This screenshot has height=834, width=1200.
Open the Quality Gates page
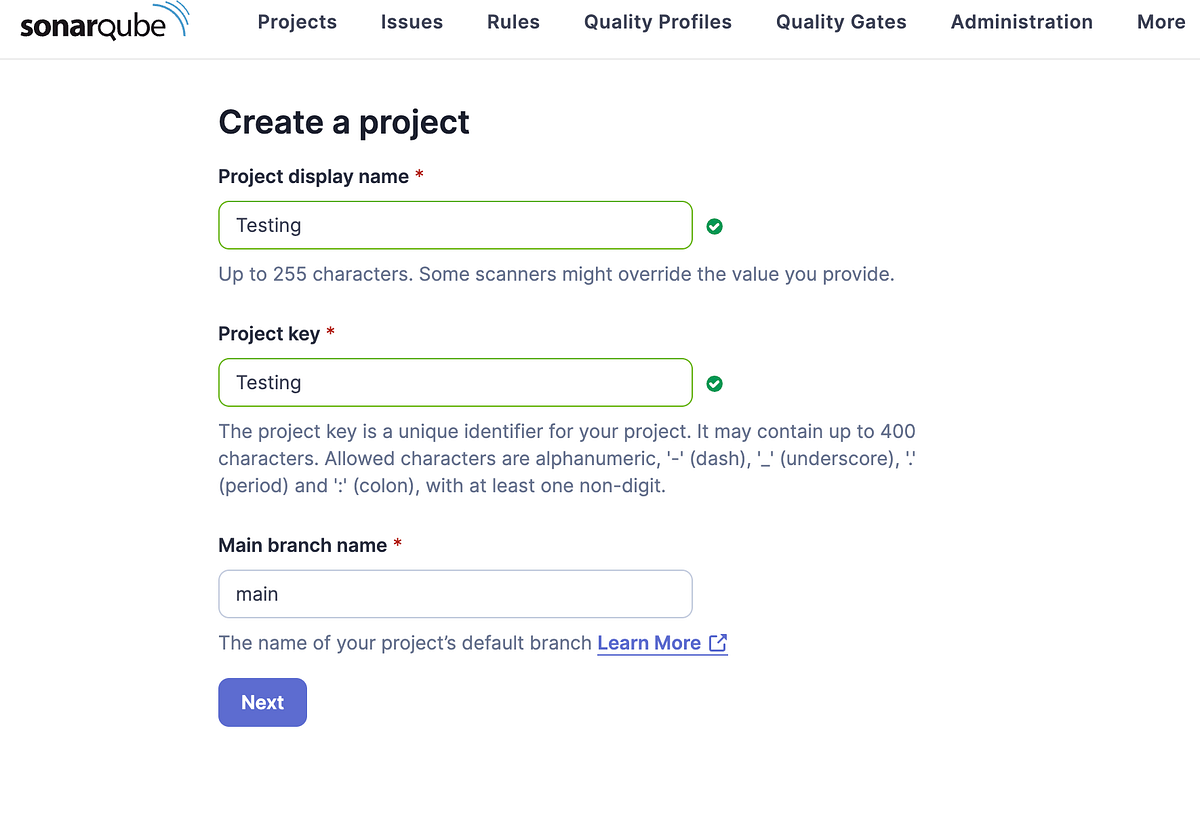tap(841, 22)
